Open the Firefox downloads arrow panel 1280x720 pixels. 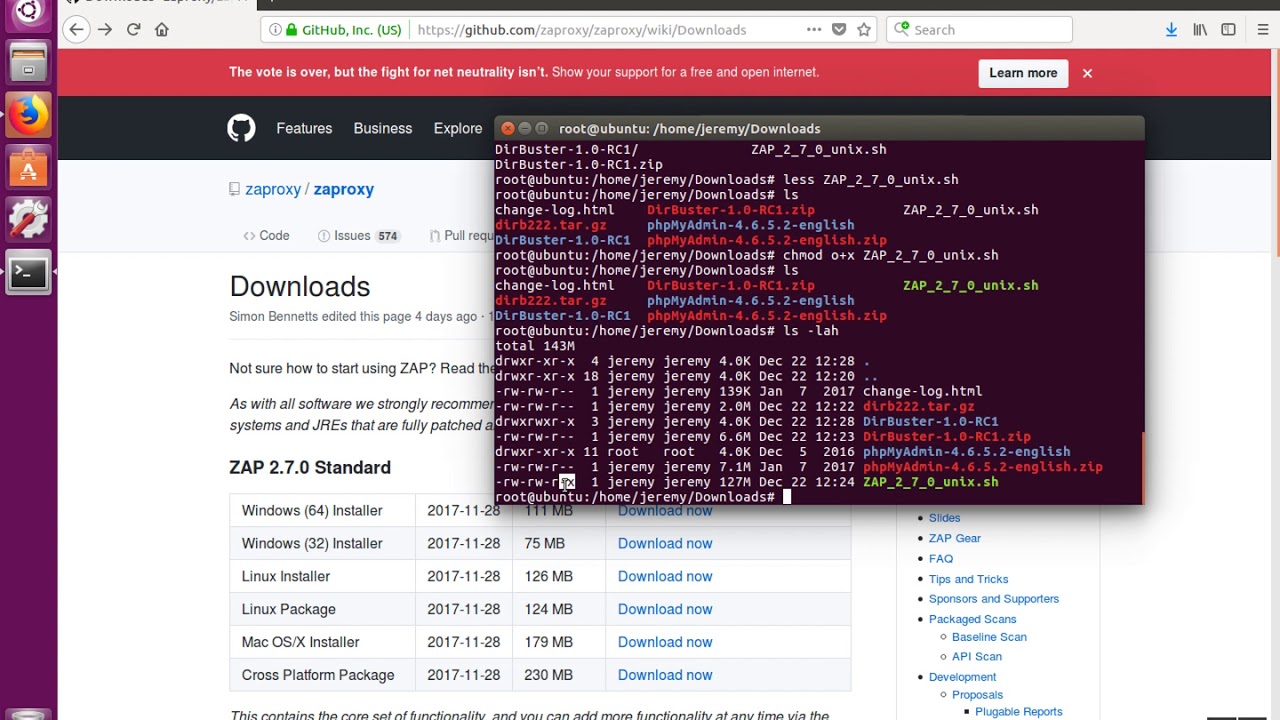[x=1171, y=30]
